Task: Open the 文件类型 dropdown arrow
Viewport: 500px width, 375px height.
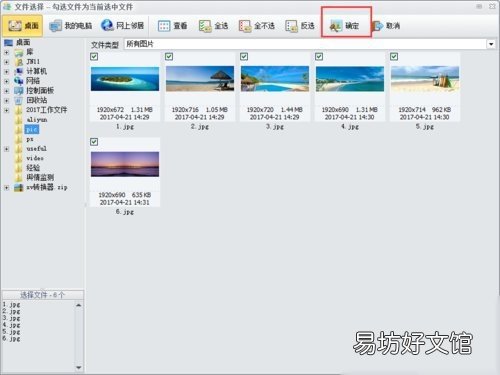Action: pos(491,44)
